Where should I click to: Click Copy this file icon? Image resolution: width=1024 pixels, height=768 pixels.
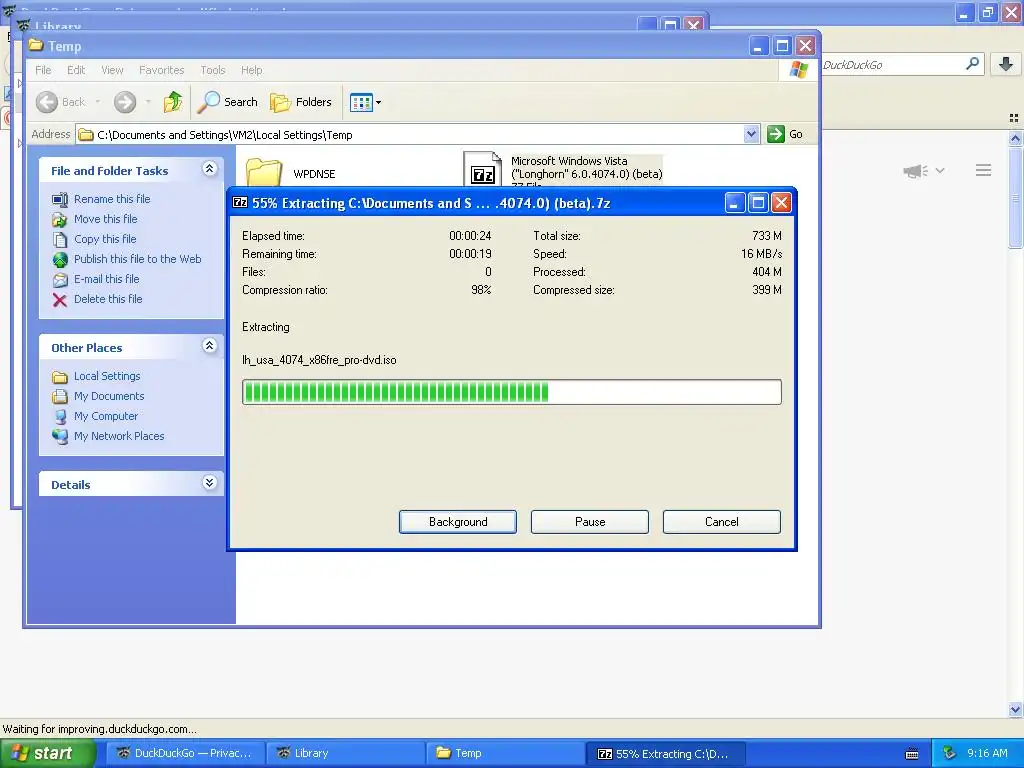60,240
